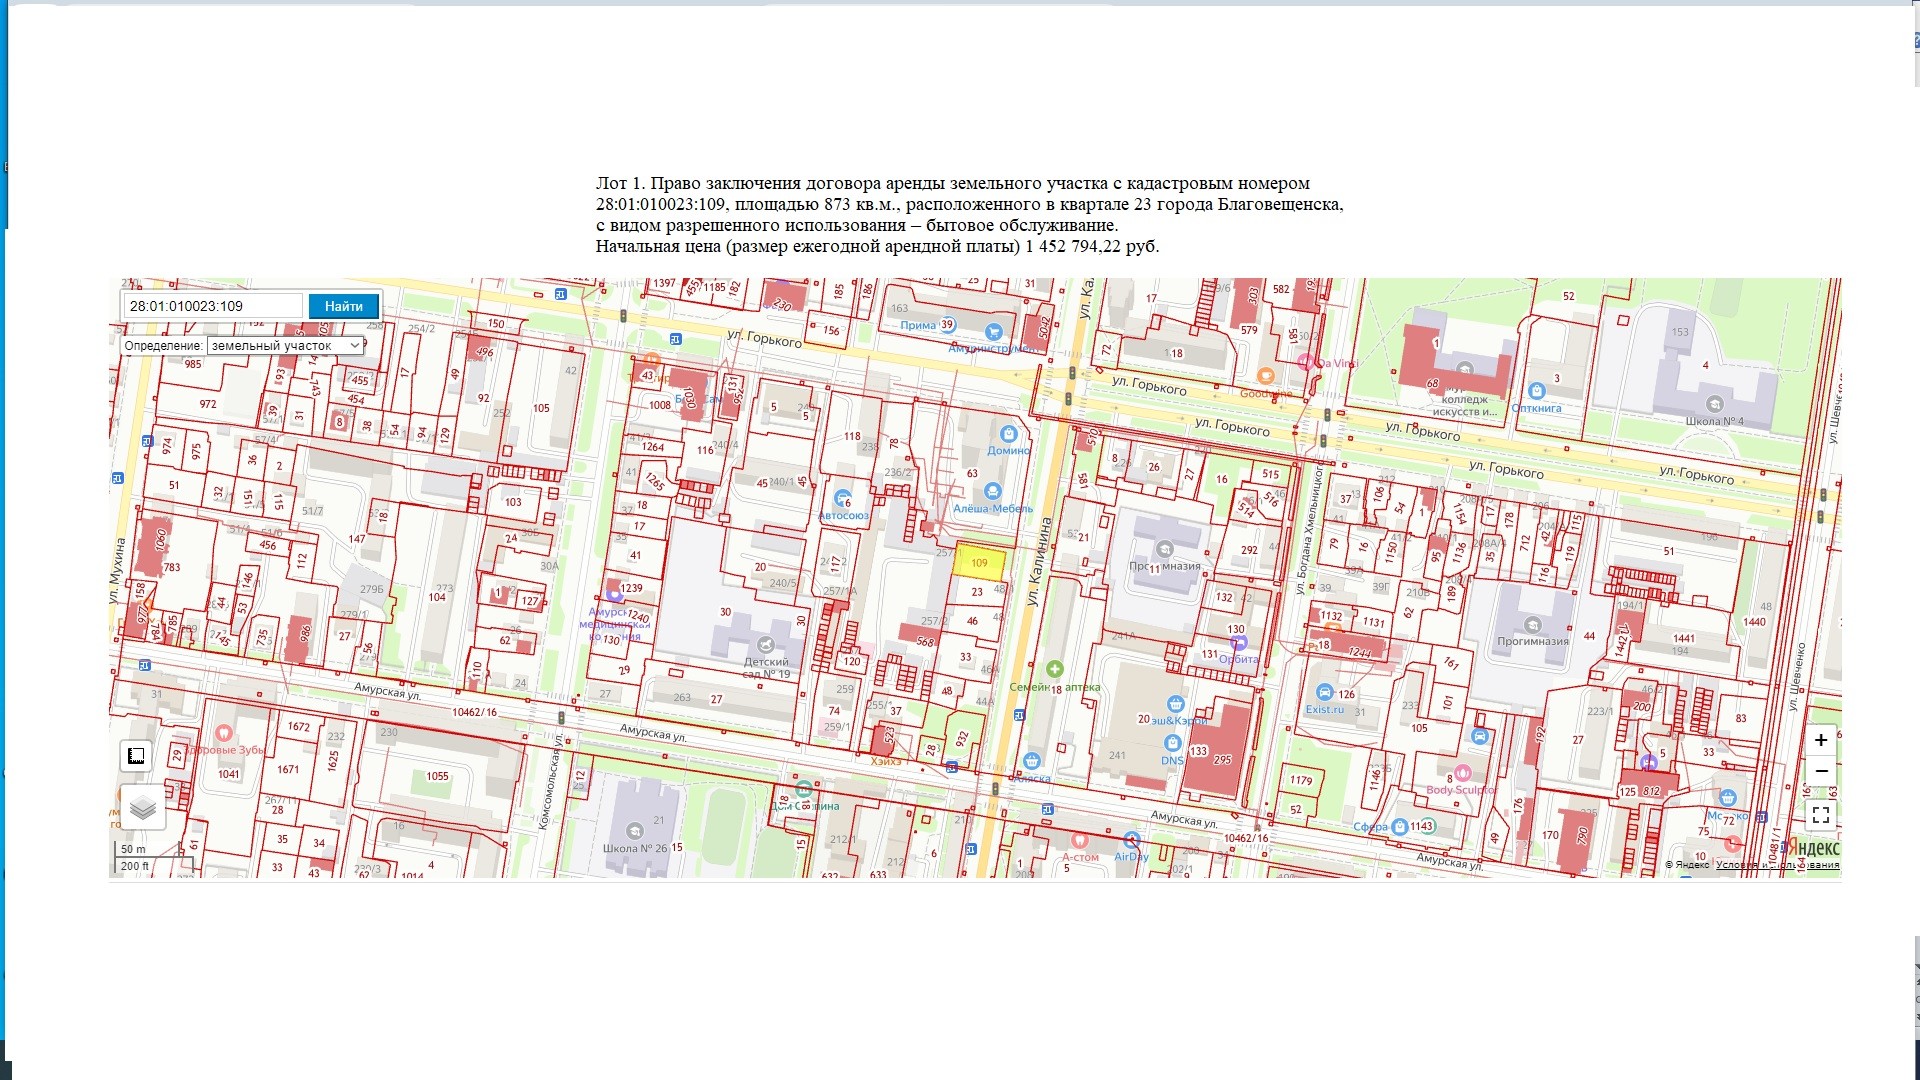Click the Школа № 4 school icon
The image size is (1920, 1080).
tap(1714, 404)
